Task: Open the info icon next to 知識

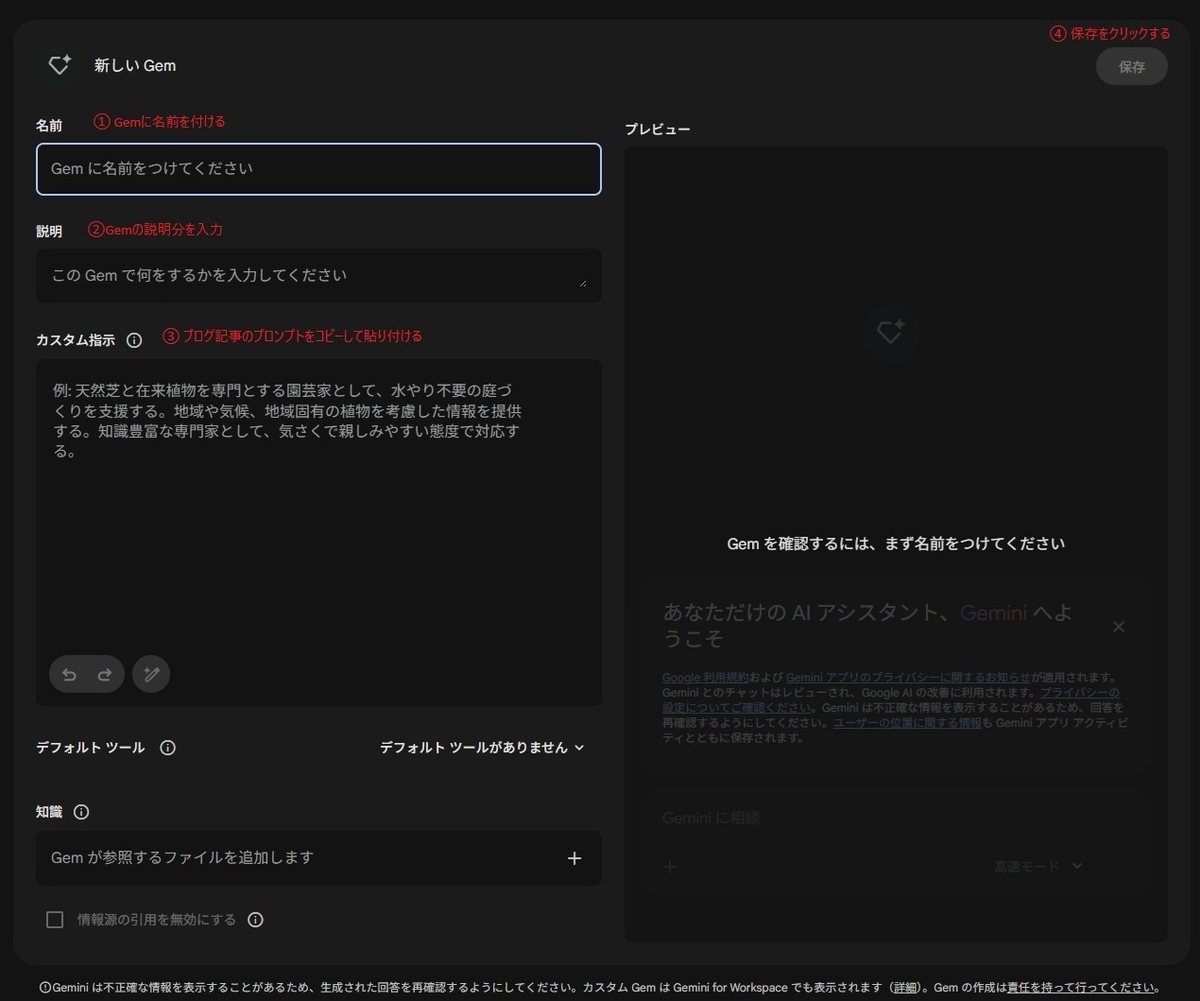Action: [81, 812]
